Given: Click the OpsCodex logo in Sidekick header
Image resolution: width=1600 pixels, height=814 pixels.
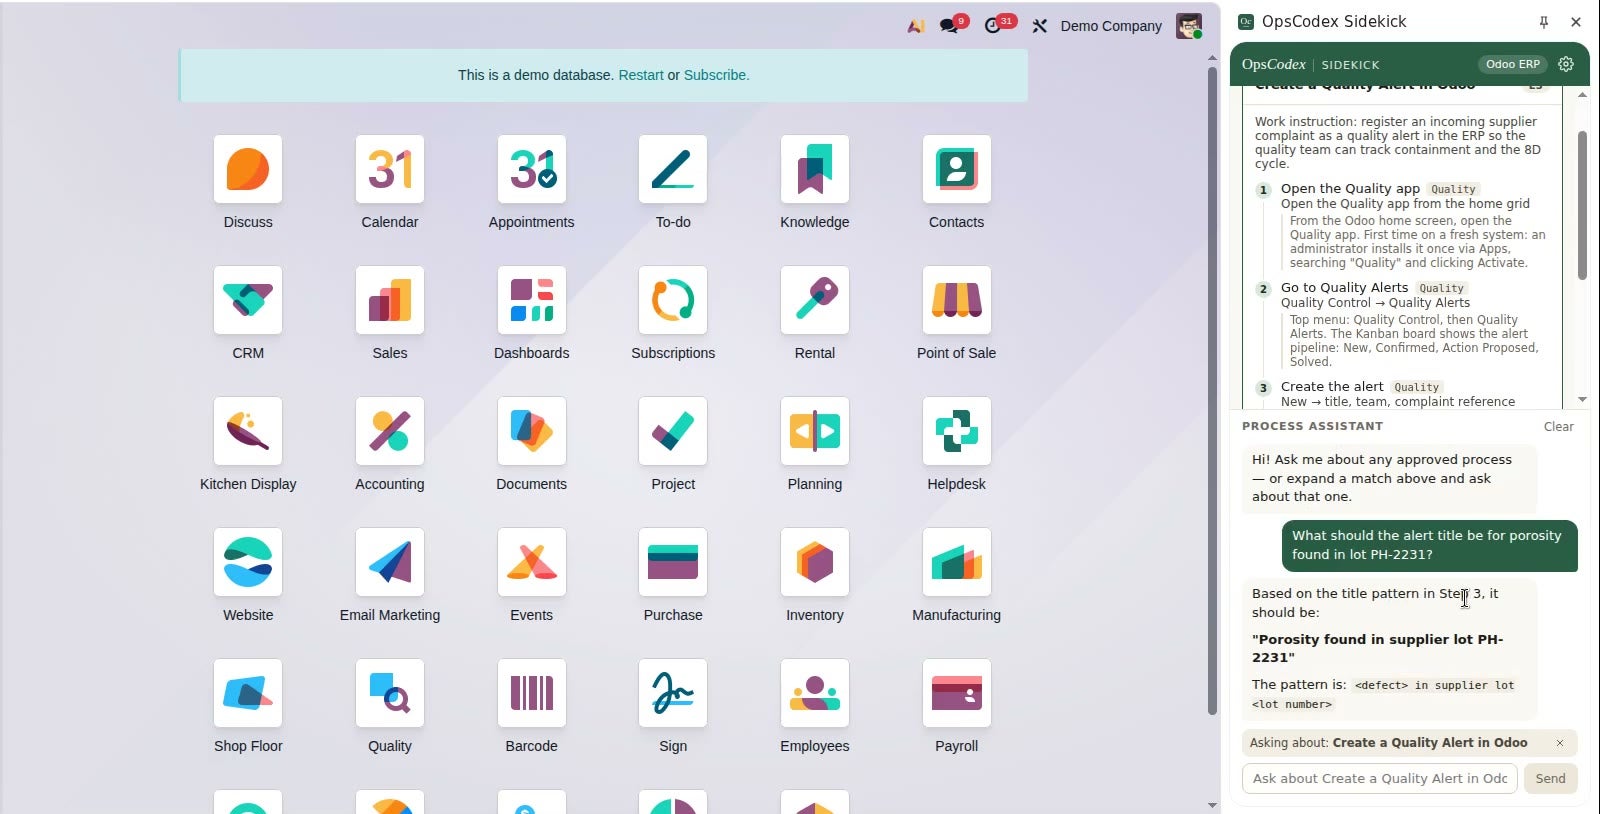Looking at the screenshot, I should click(x=1273, y=64).
